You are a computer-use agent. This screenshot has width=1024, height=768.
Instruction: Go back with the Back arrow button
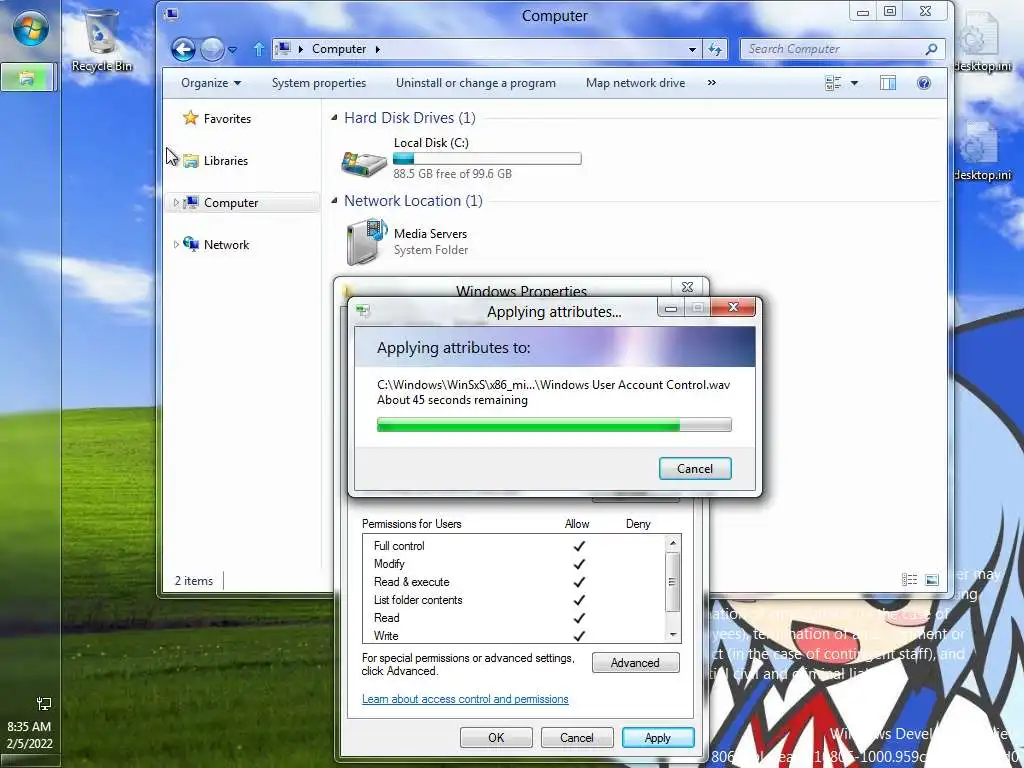point(184,49)
